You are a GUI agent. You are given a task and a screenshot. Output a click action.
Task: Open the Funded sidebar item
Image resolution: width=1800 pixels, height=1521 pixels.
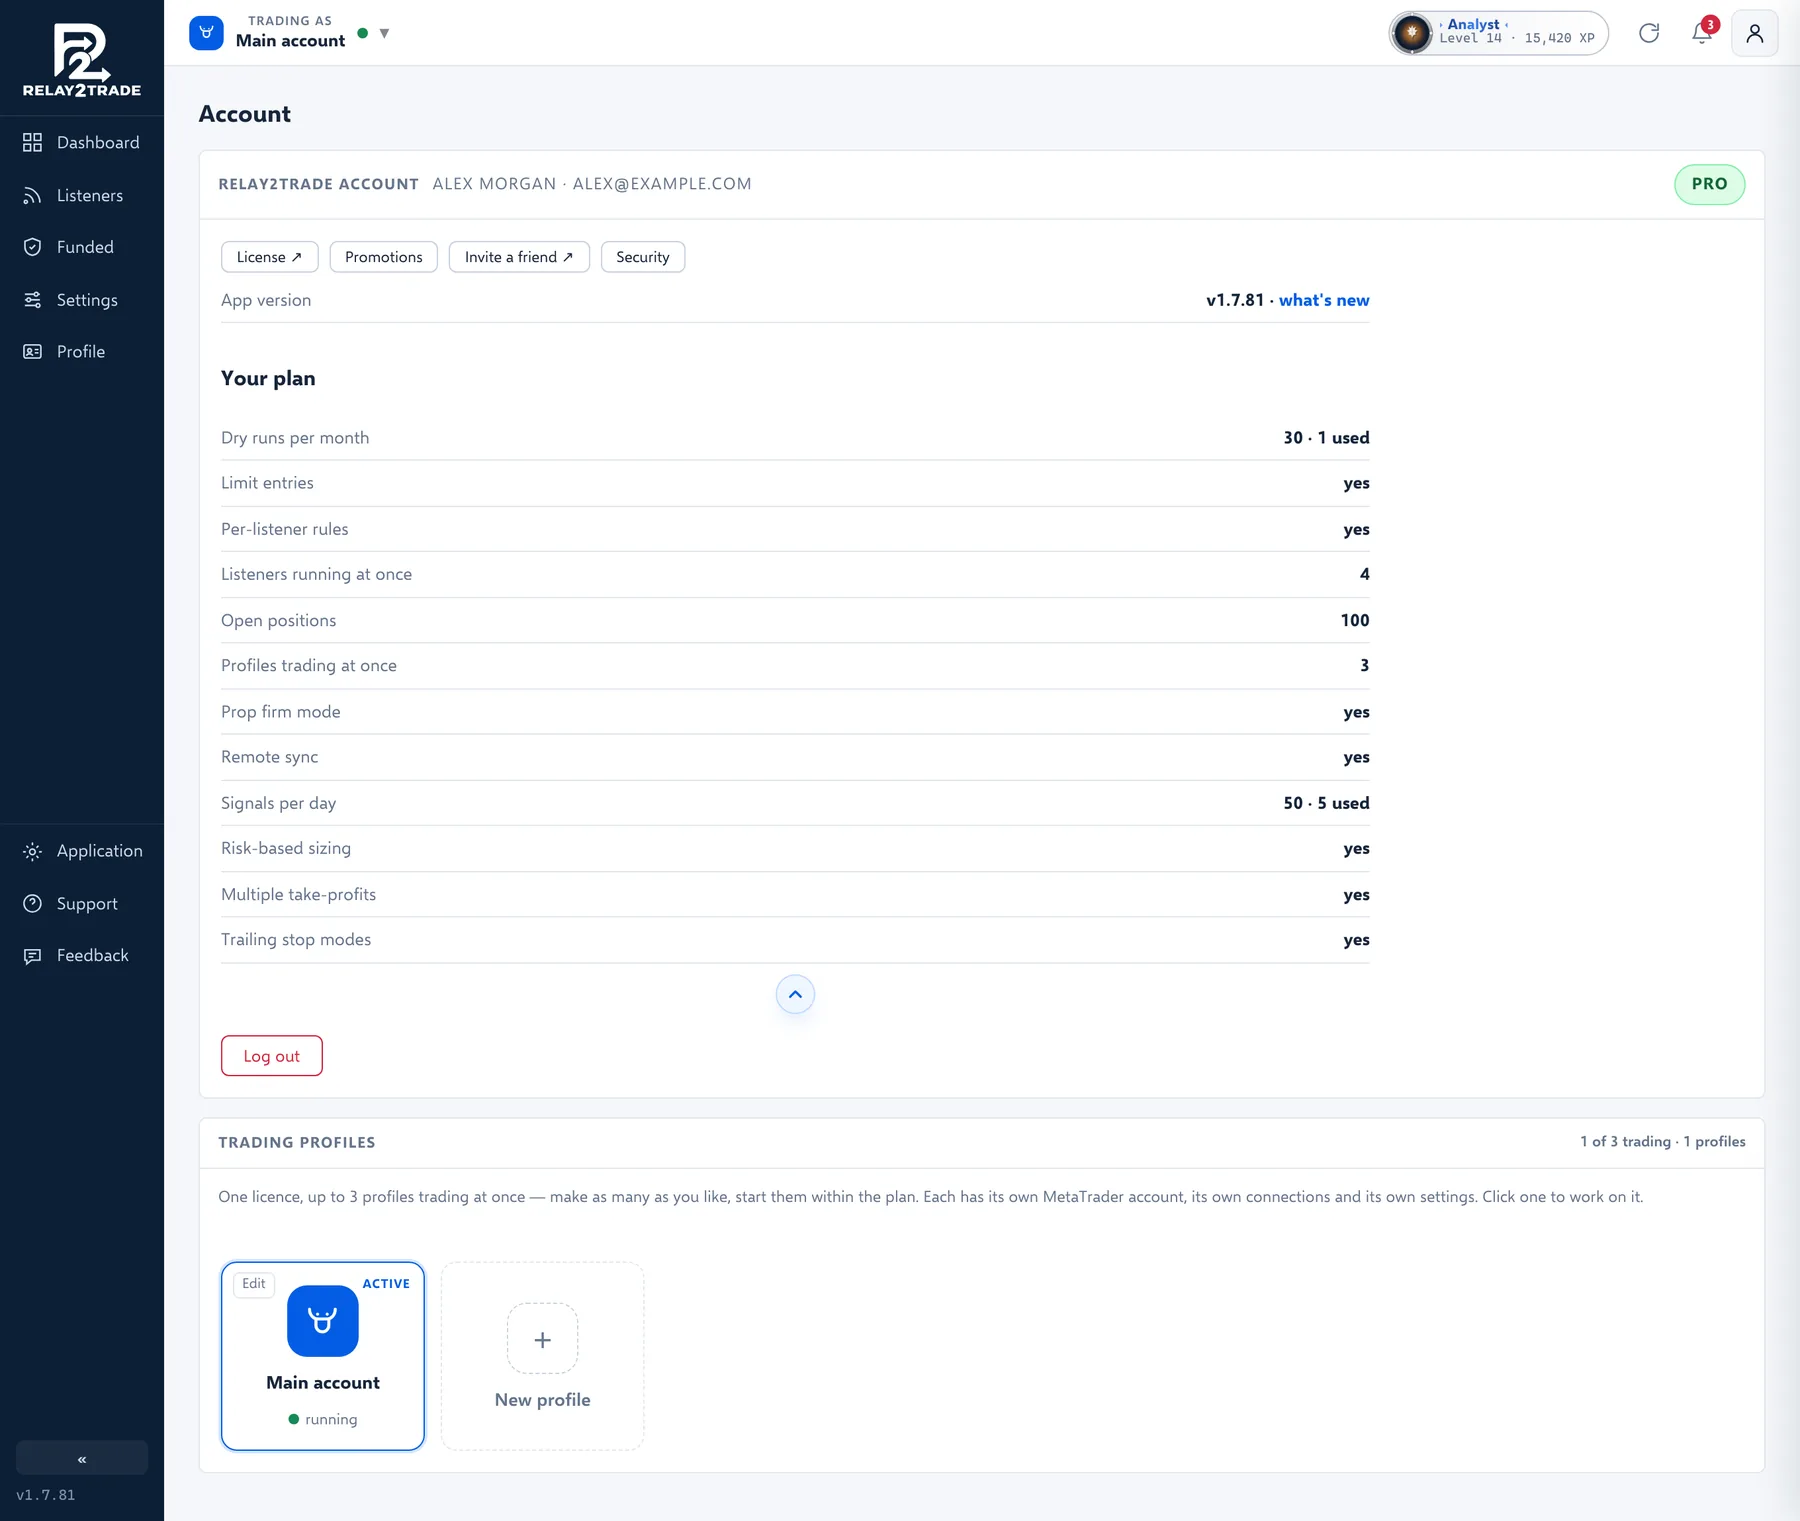click(82, 247)
